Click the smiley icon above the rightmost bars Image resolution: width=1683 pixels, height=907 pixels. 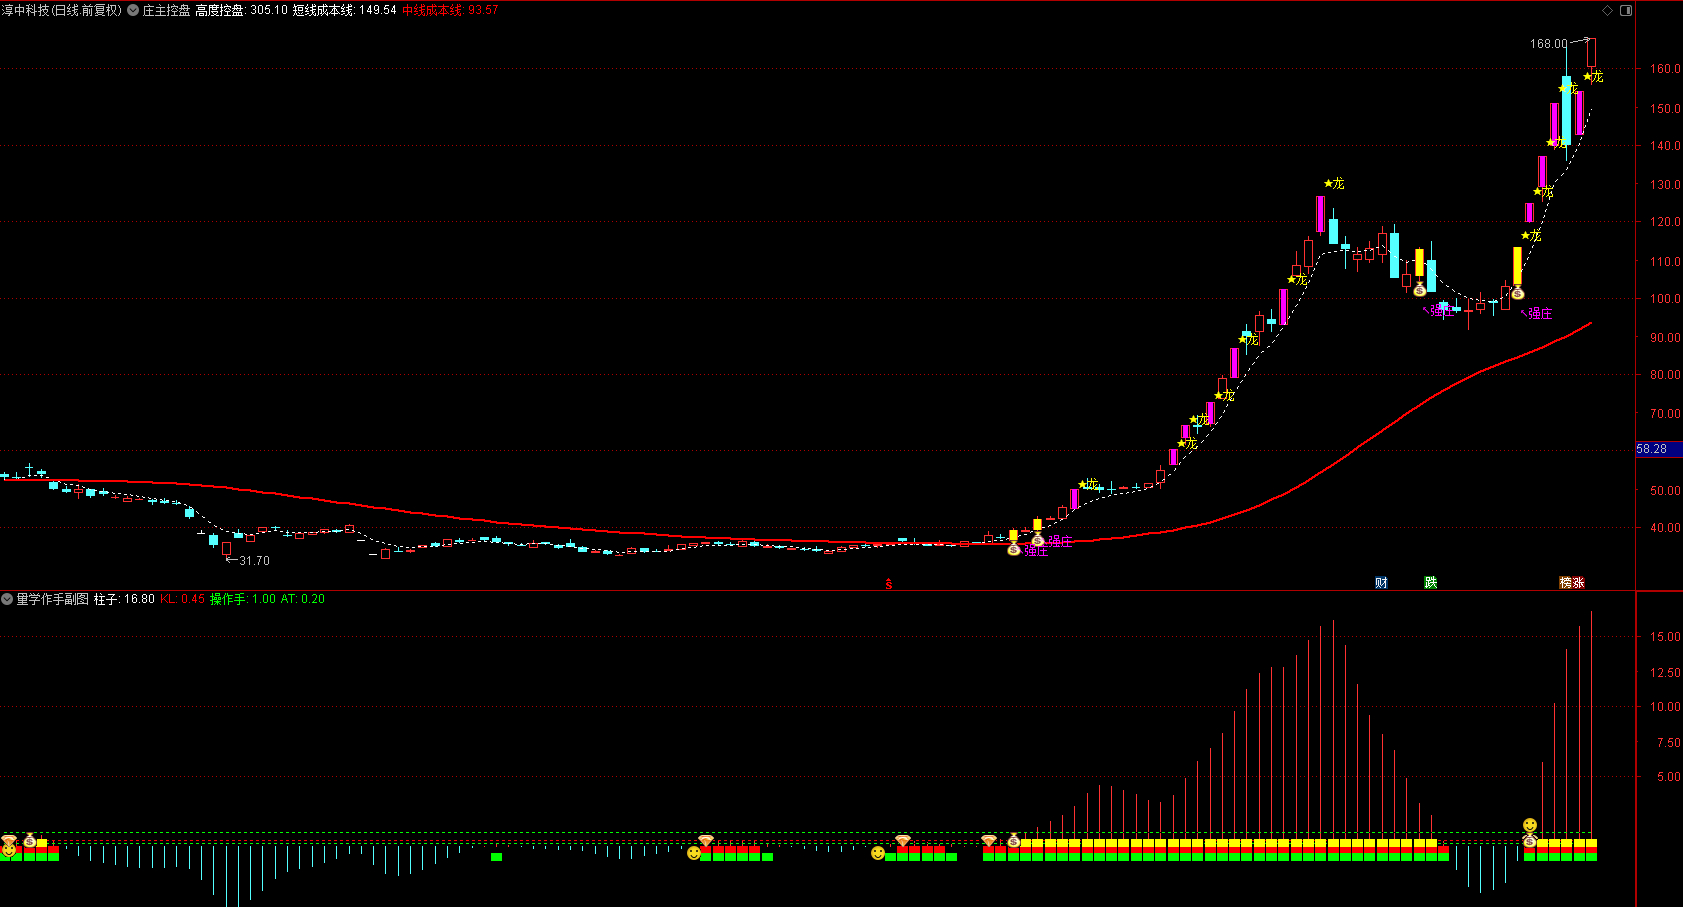(x=1530, y=825)
